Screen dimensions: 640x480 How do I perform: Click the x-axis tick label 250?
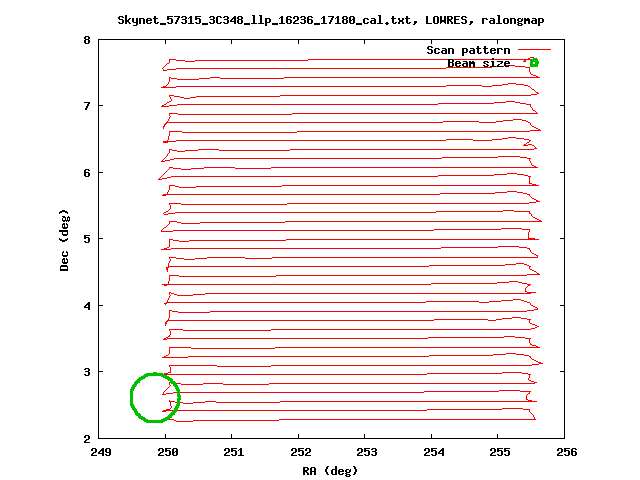[167, 452]
